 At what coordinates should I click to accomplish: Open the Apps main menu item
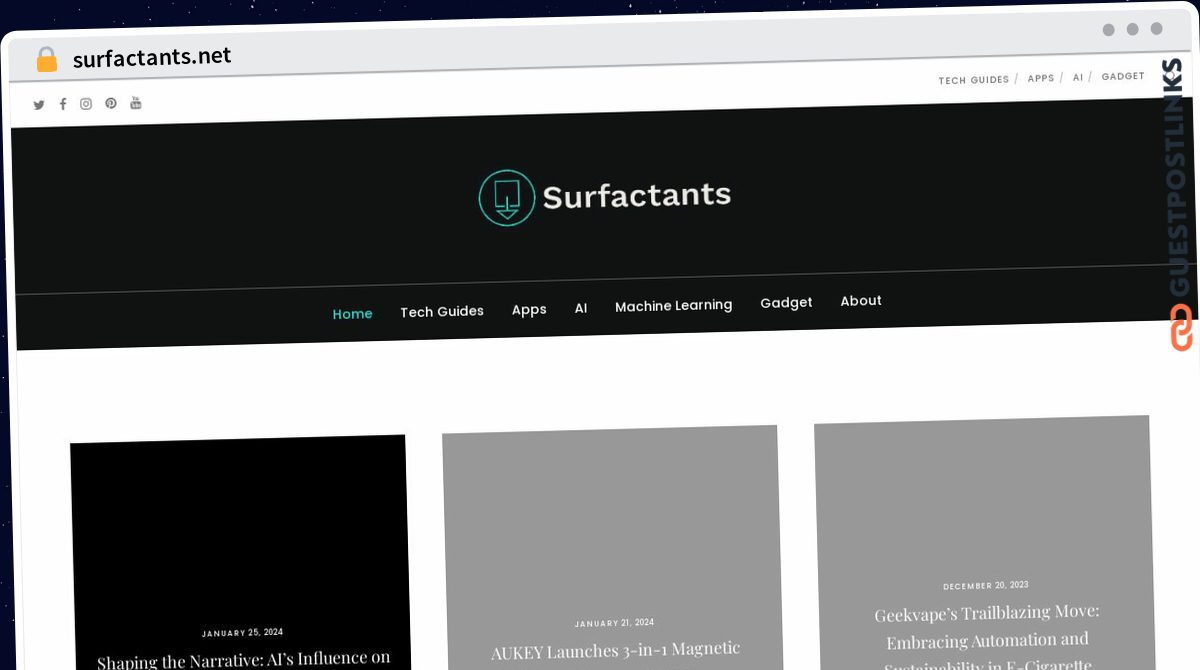pyautogui.click(x=529, y=310)
